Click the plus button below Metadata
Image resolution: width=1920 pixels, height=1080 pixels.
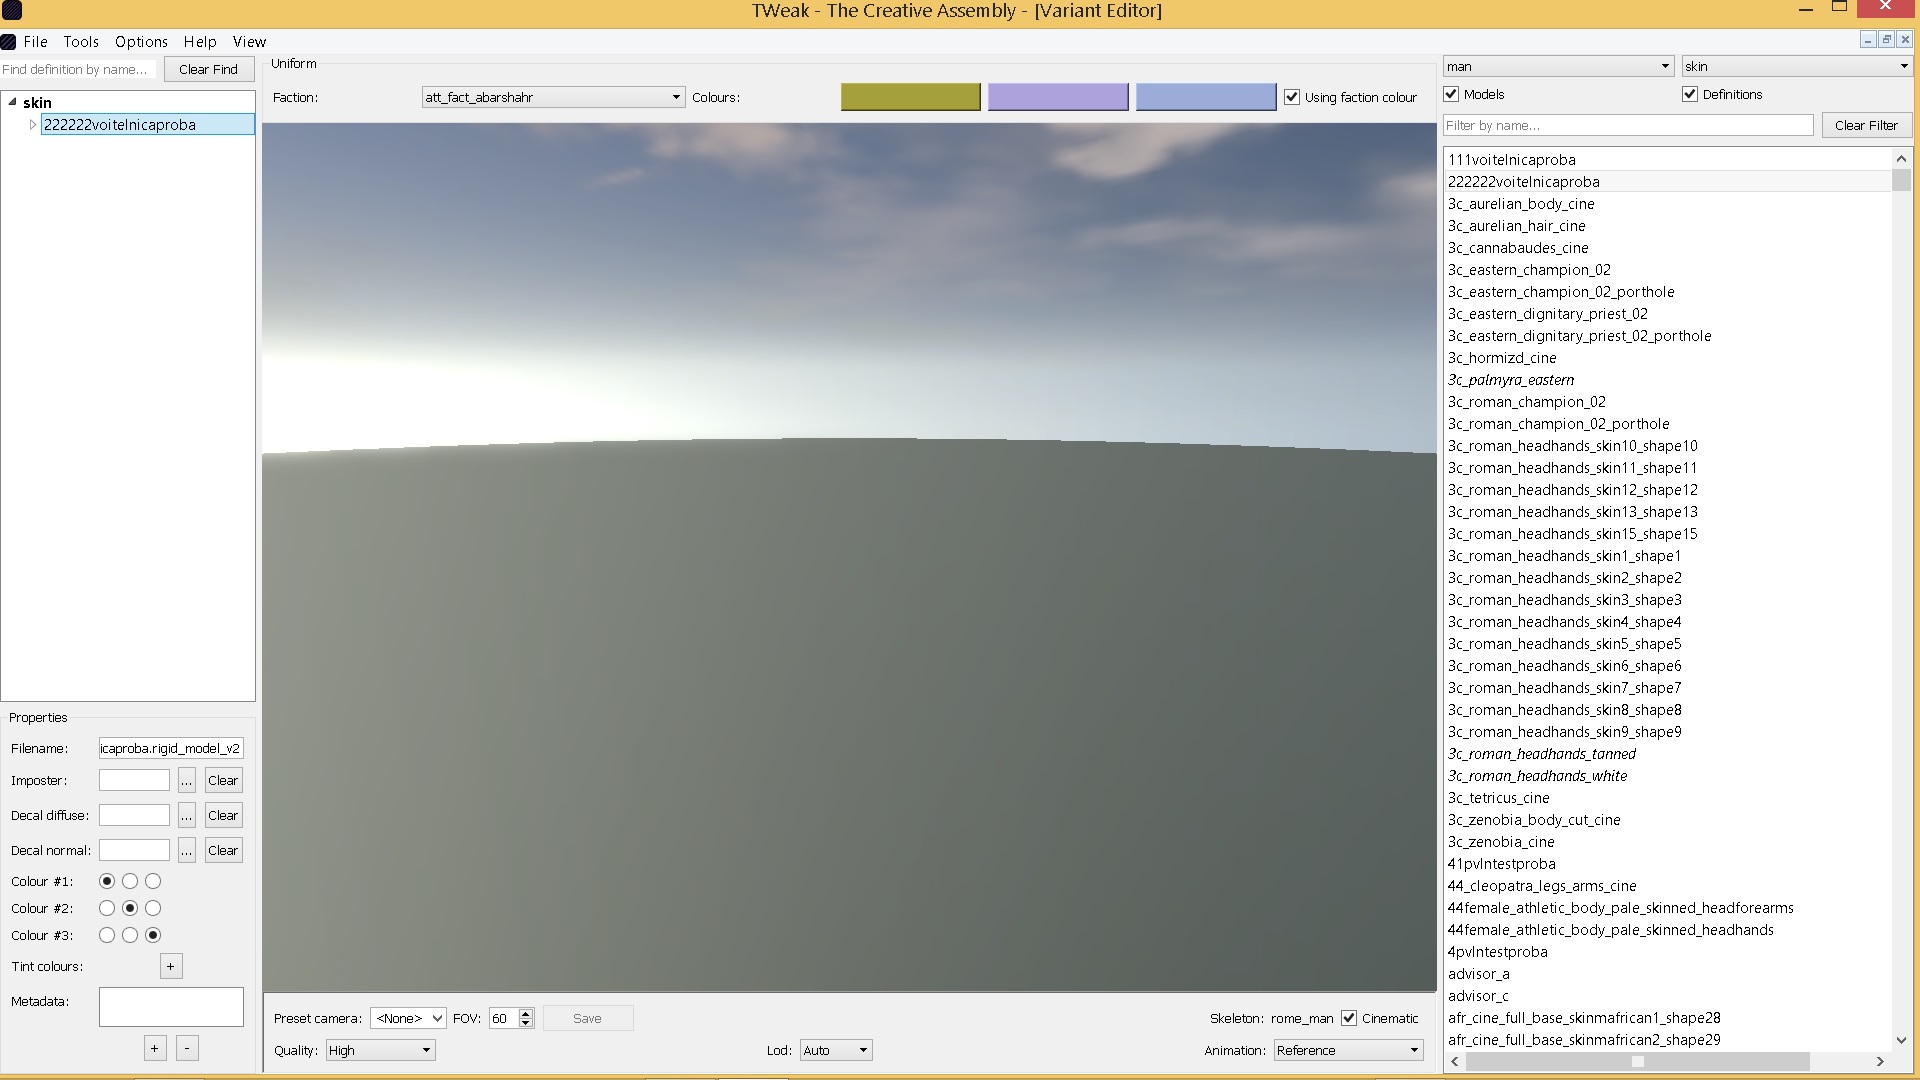click(155, 1048)
